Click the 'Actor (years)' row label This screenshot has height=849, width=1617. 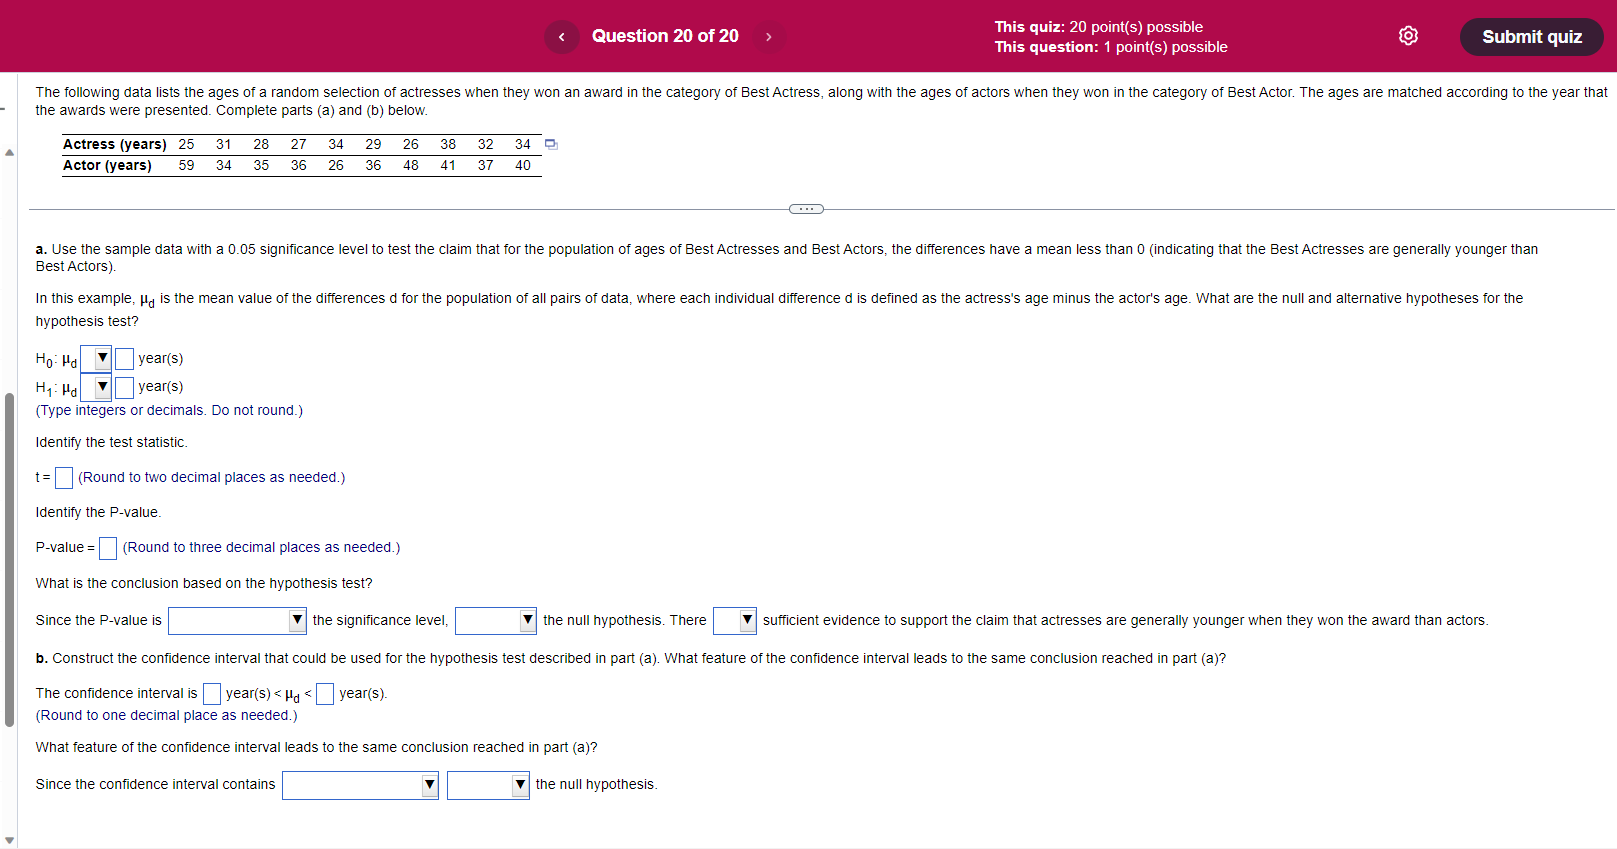(107, 166)
